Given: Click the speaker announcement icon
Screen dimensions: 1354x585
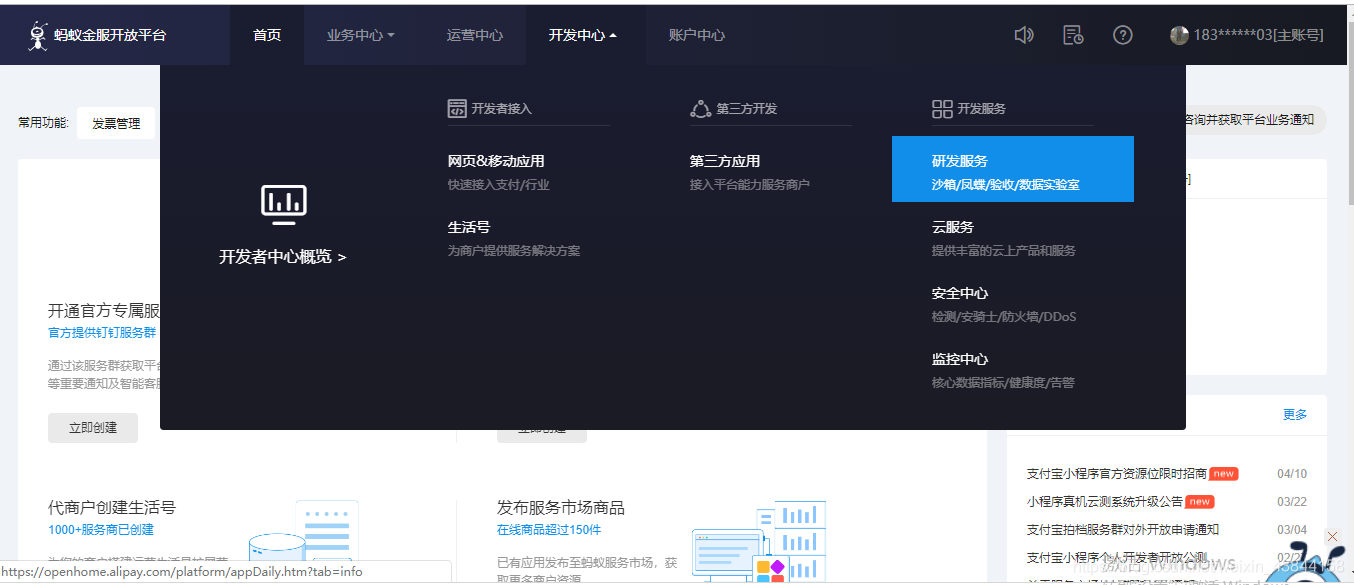Looking at the screenshot, I should pyautogui.click(x=1024, y=35).
